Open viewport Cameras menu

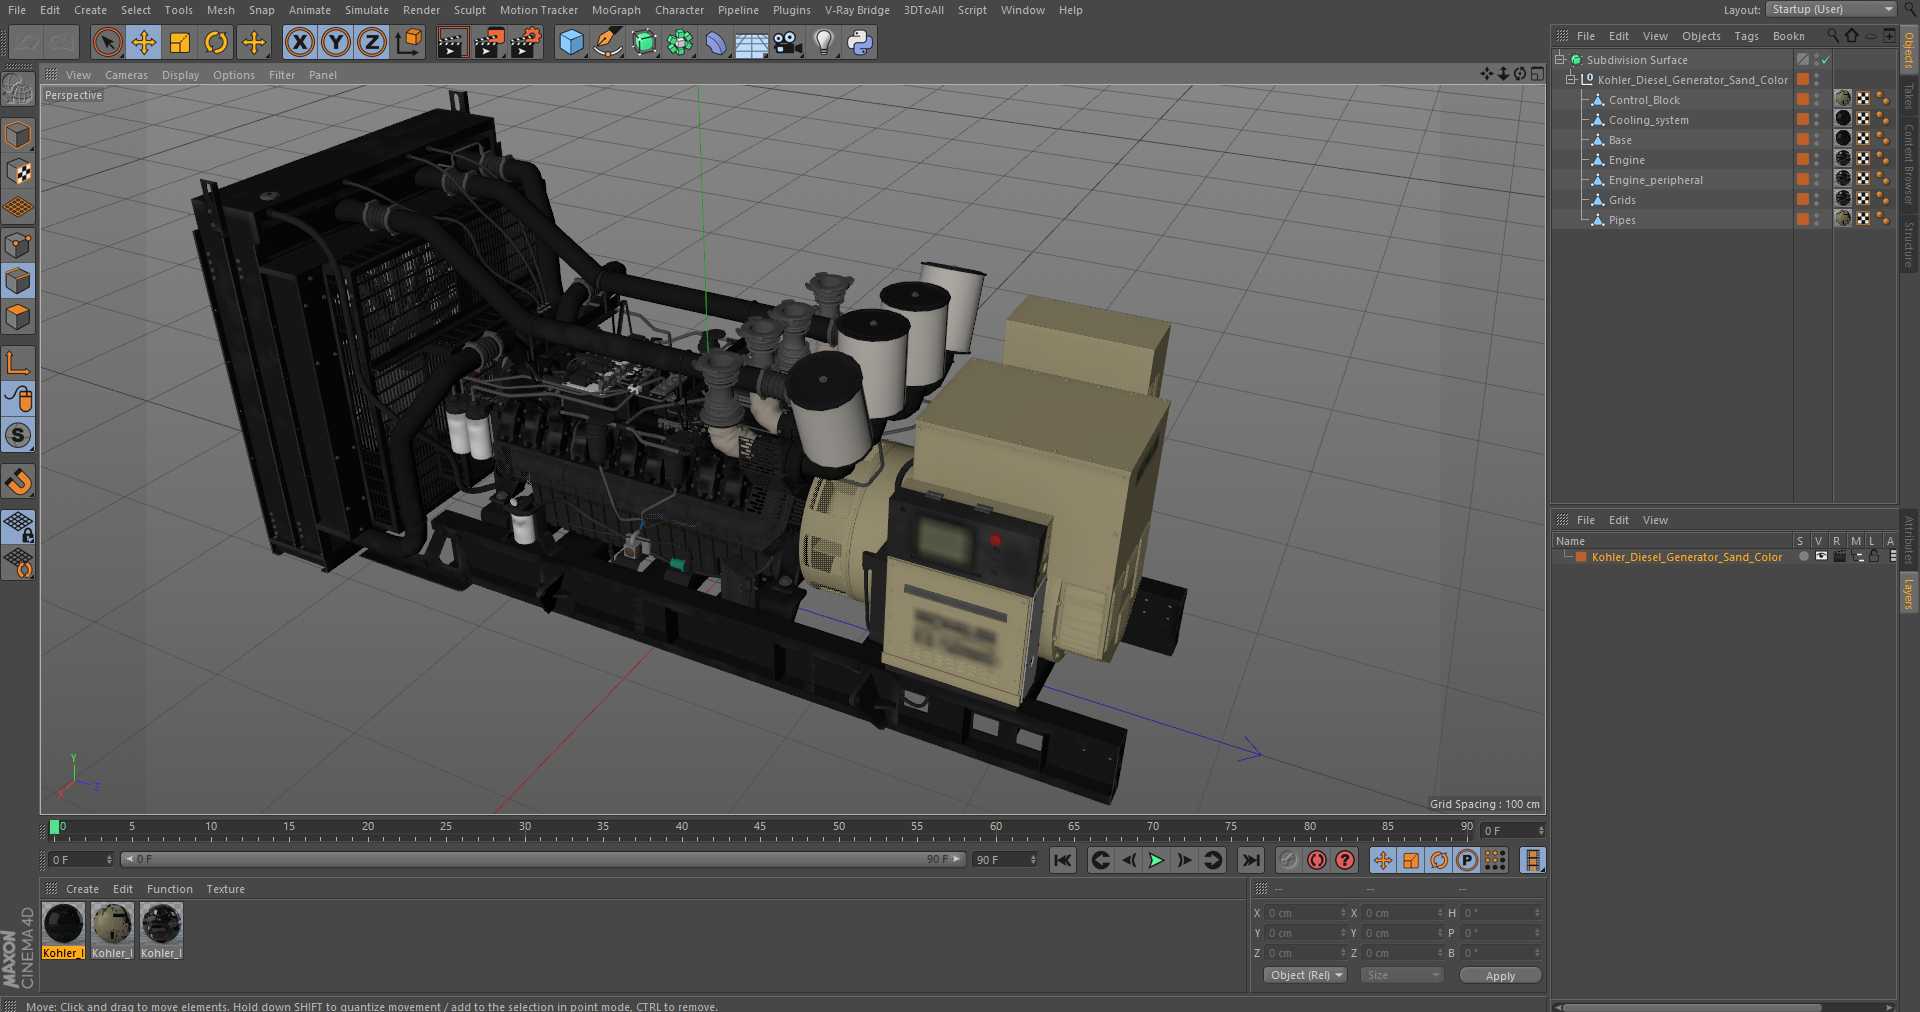(126, 75)
